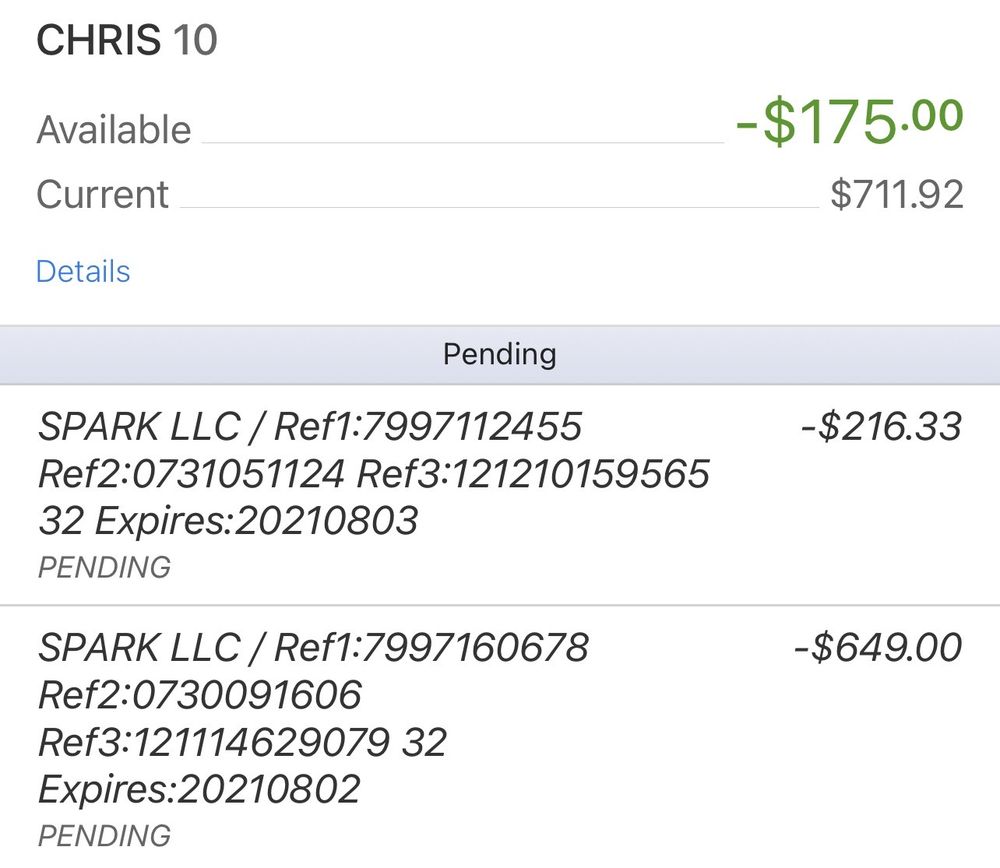Screen dimensions: 1000x868
Task: Select the $711.92 current balance amount
Action: (896, 194)
